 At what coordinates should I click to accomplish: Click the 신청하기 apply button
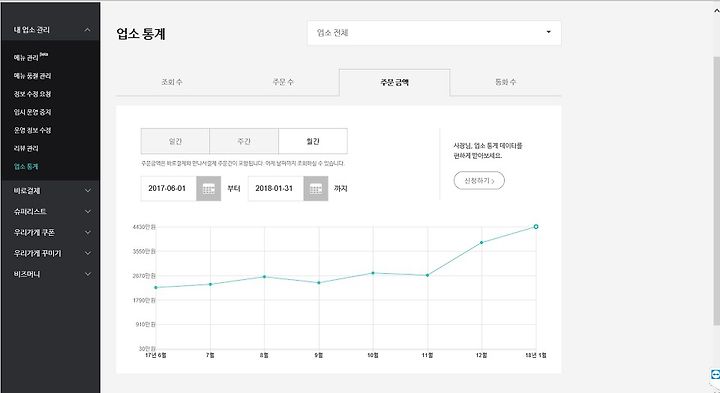point(479,180)
